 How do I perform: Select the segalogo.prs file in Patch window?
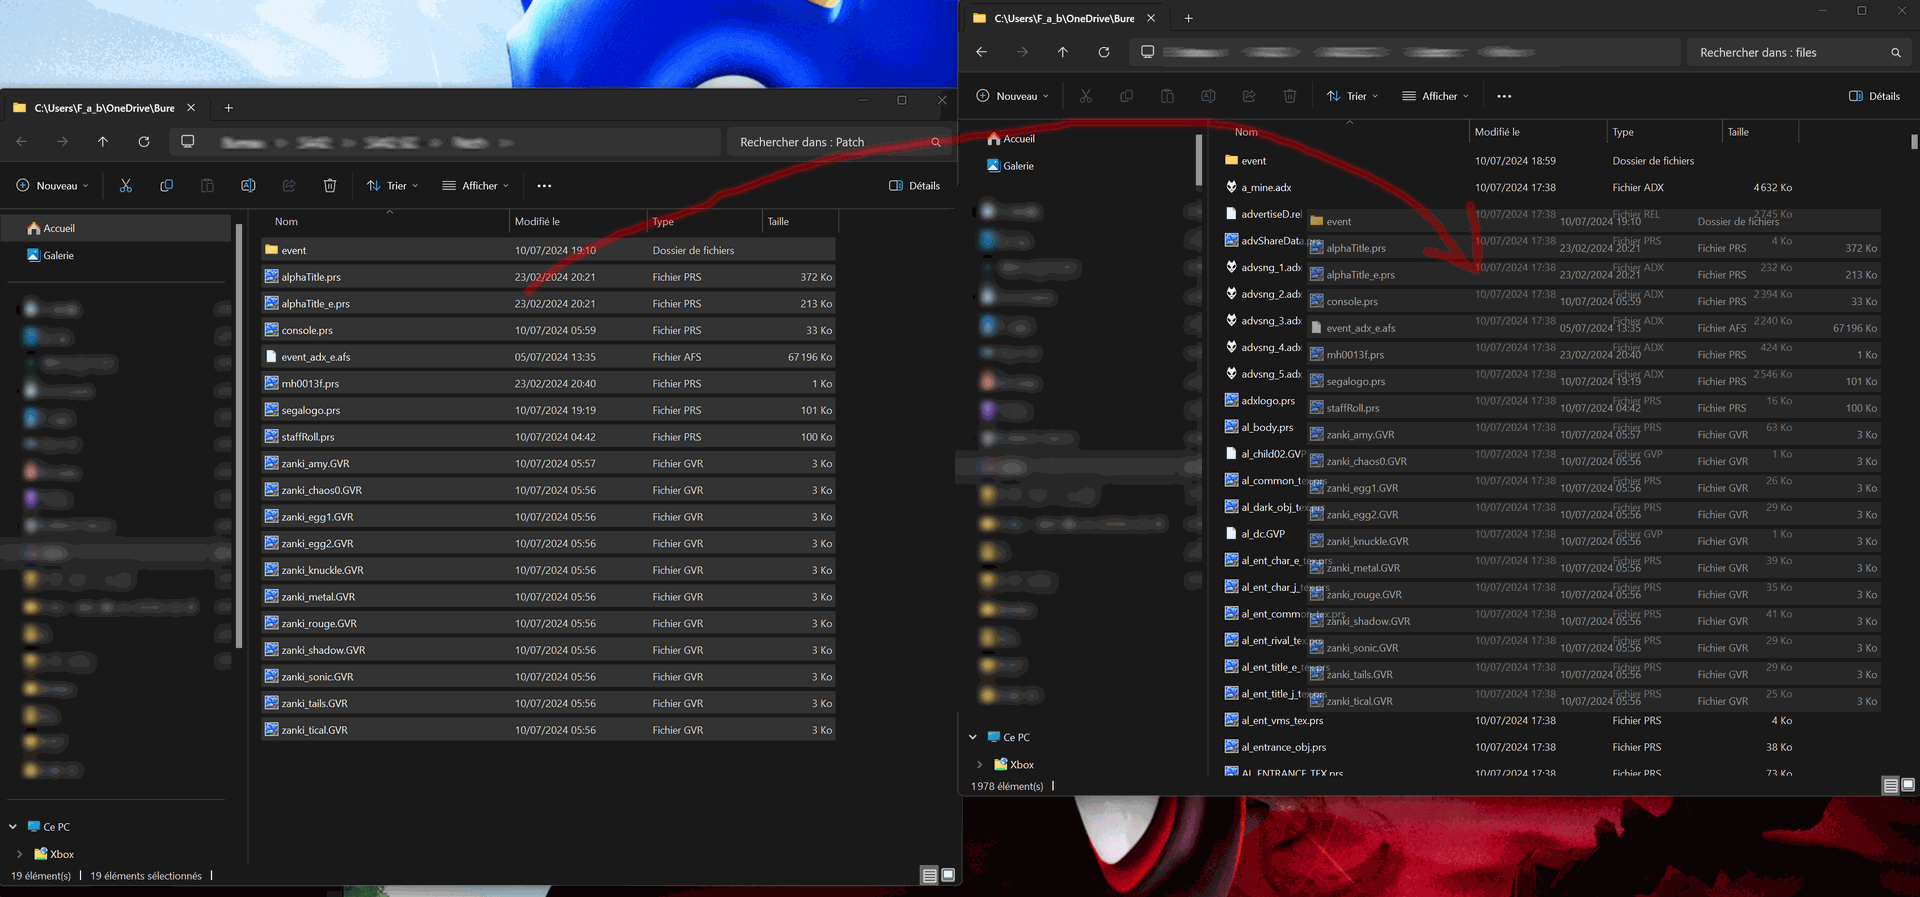click(x=311, y=410)
